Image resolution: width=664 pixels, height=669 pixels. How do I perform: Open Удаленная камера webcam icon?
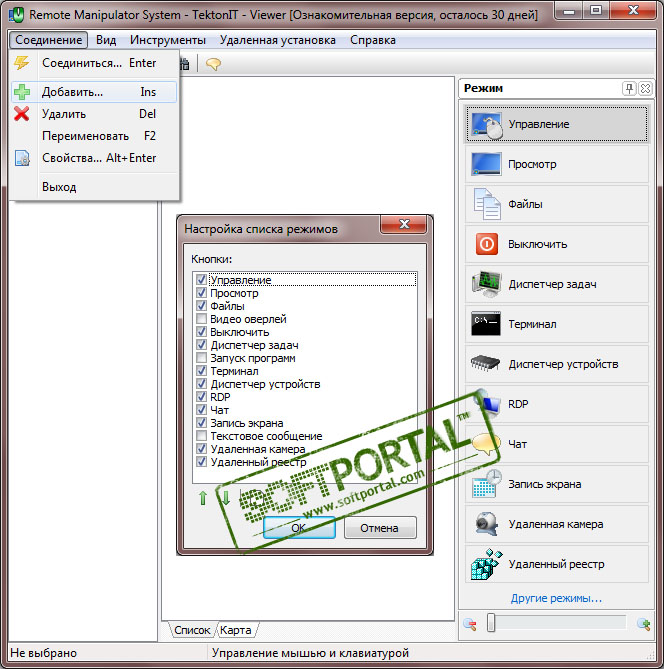[x=486, y=524]
